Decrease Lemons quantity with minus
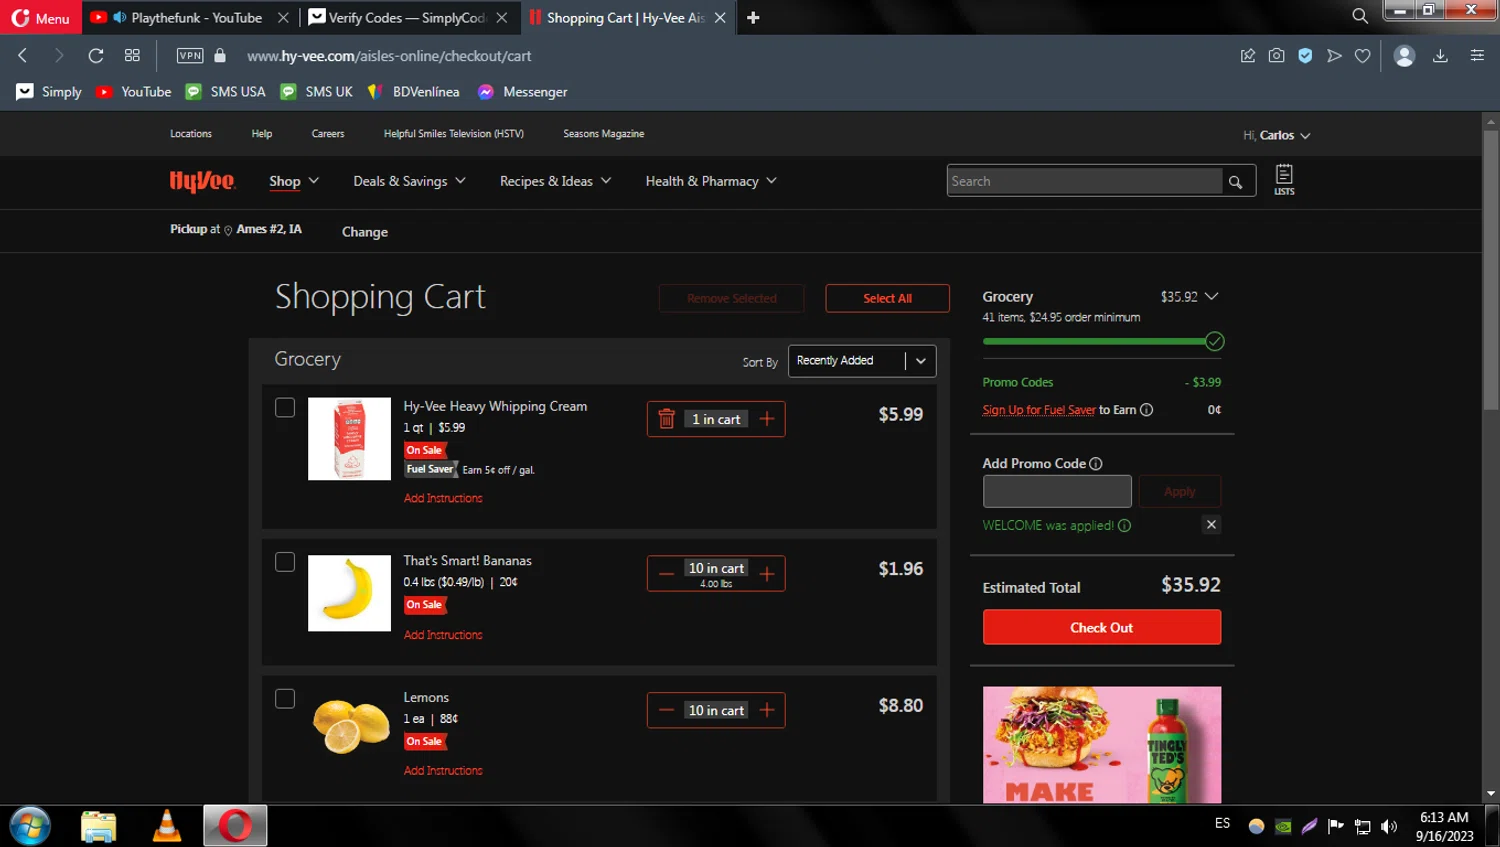The width and height of the screenshot is (1500, 847). (666, 710)
